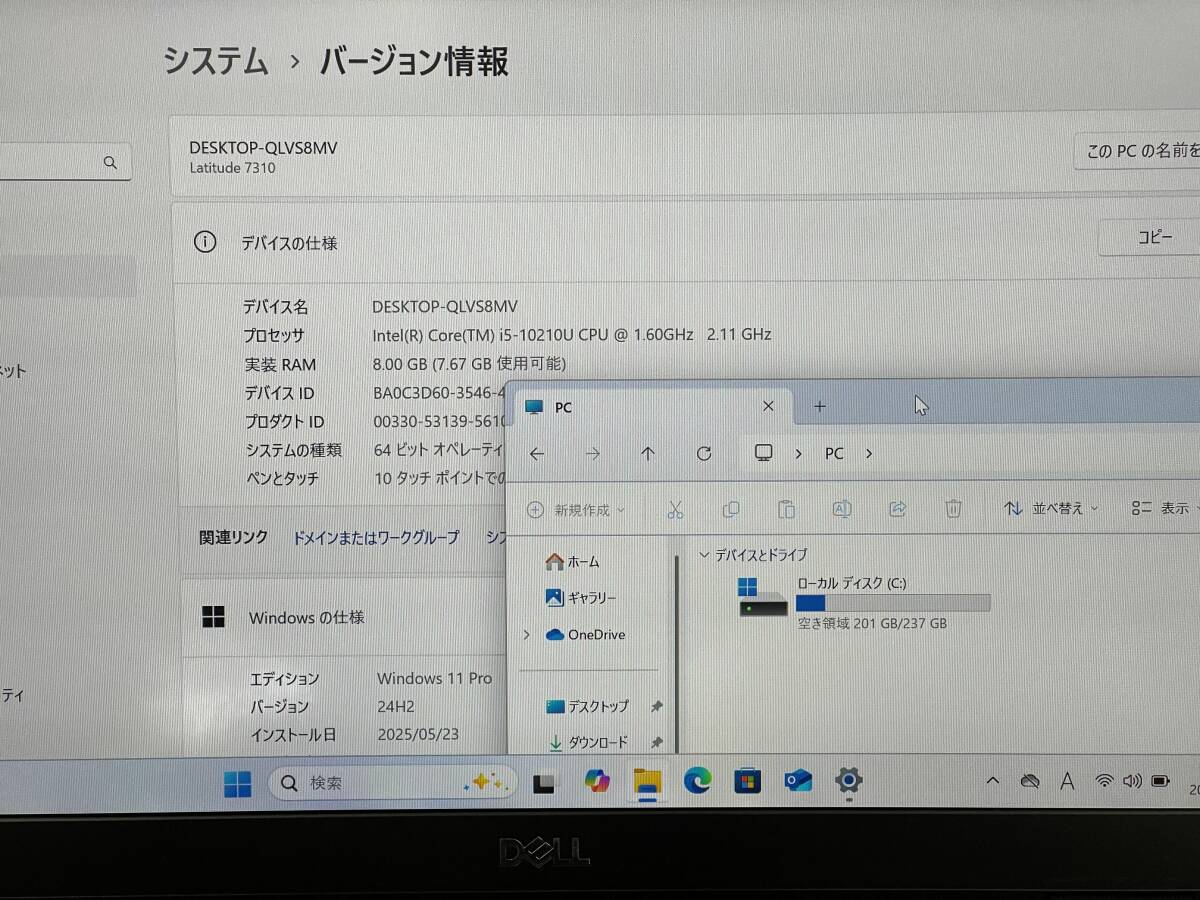This screenshot has height=900, width=1200.
Task: Click the Cut scissors icon
Action: coord(675,509)
